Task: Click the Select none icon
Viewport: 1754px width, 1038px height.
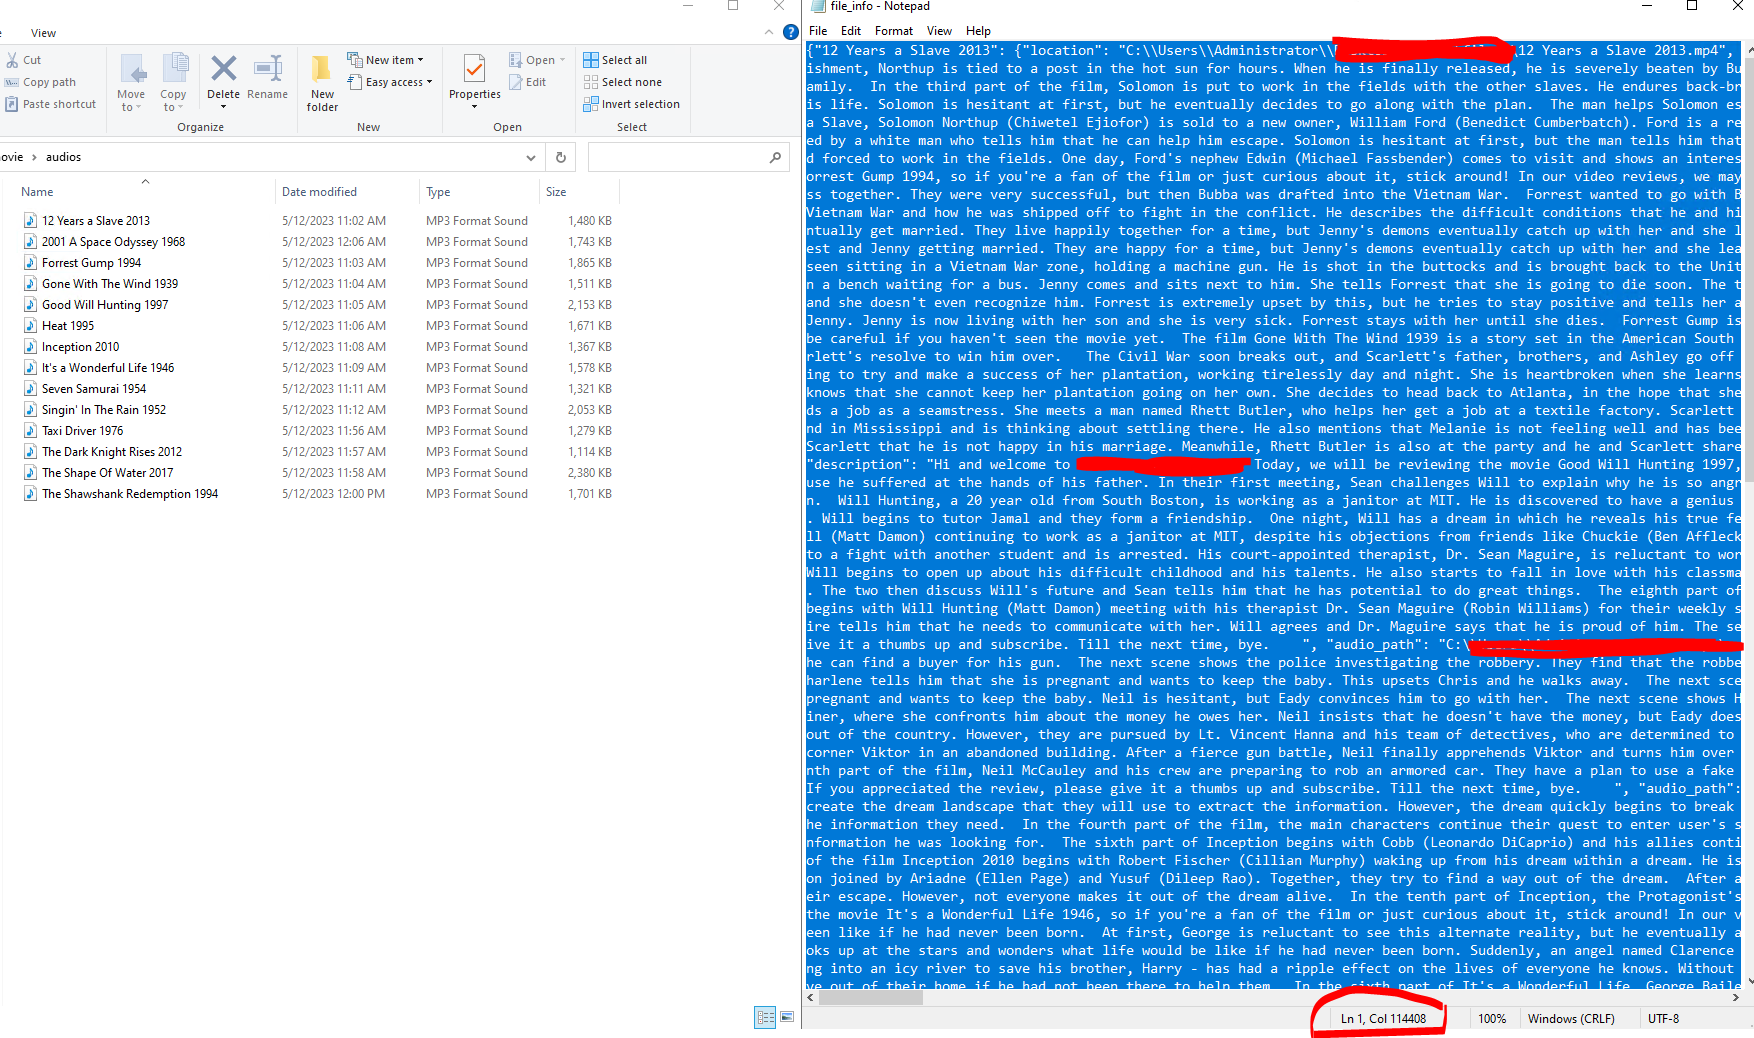Action: click(x=591, y=82)
